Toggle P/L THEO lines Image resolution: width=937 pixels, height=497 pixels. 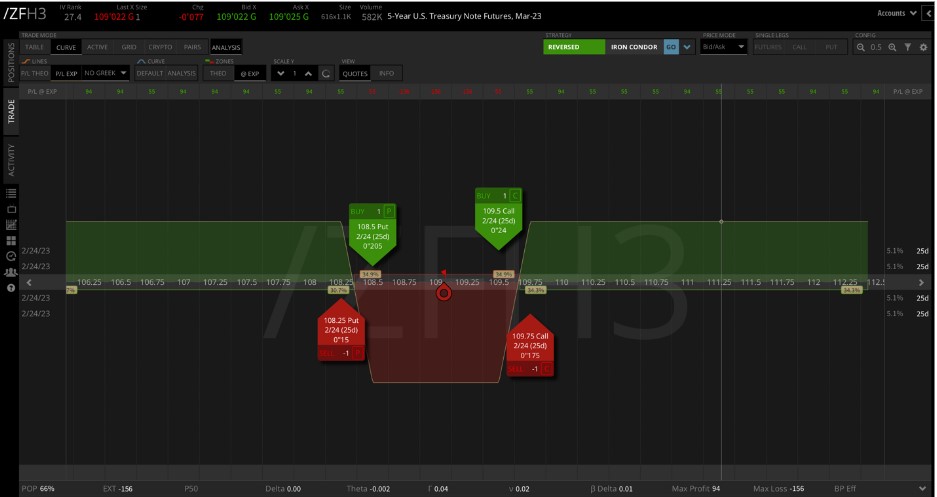click(x=35, y=73)
